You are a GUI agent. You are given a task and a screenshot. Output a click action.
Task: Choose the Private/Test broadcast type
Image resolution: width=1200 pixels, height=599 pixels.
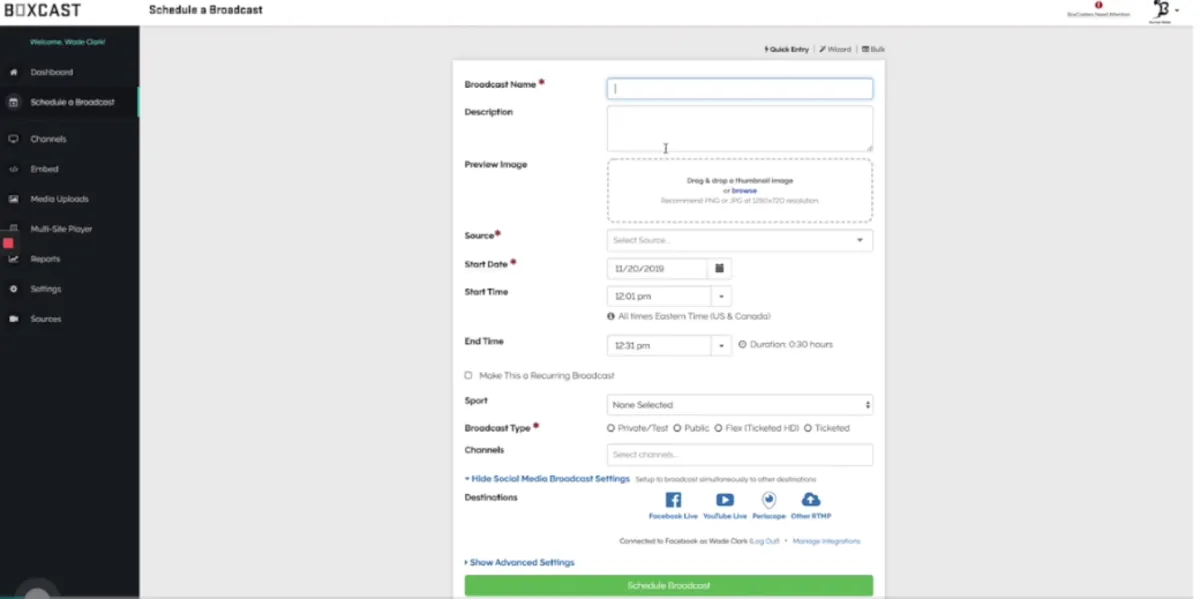(x=611, y=428)
